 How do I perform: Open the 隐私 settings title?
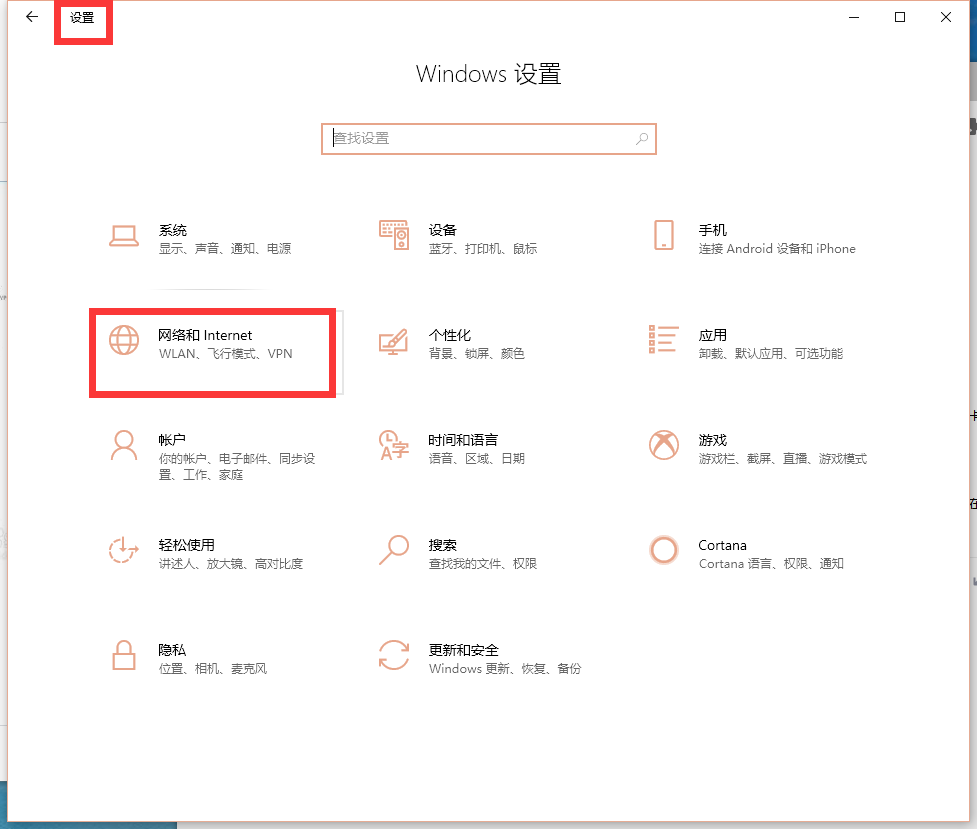tap(172, 649)
